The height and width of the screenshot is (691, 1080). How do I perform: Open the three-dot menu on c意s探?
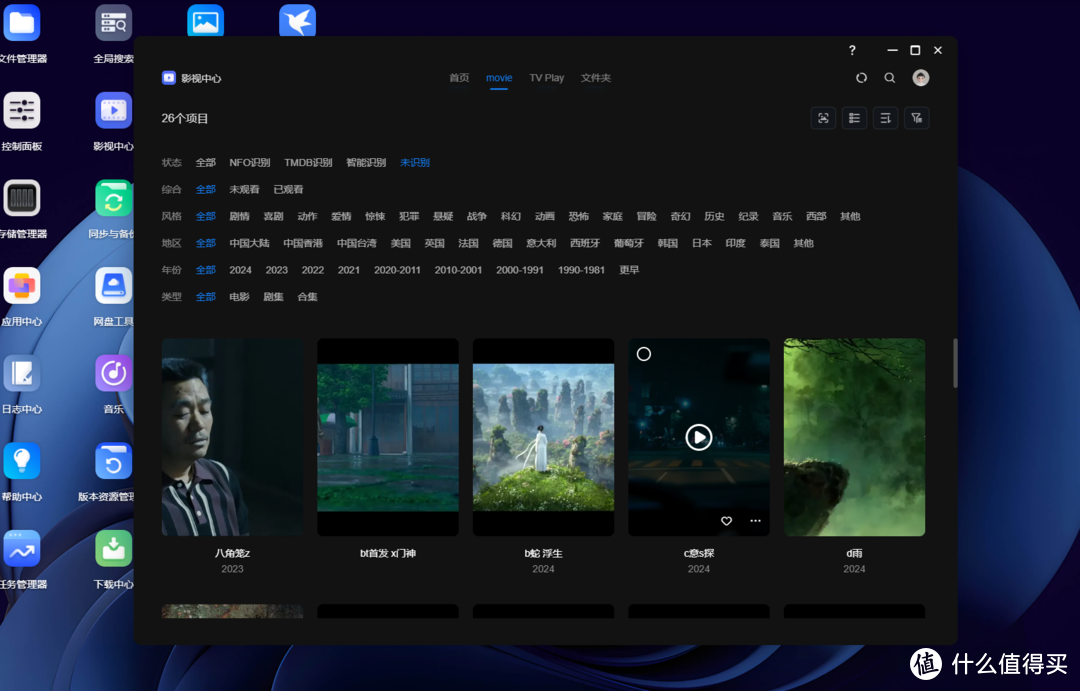755,521
